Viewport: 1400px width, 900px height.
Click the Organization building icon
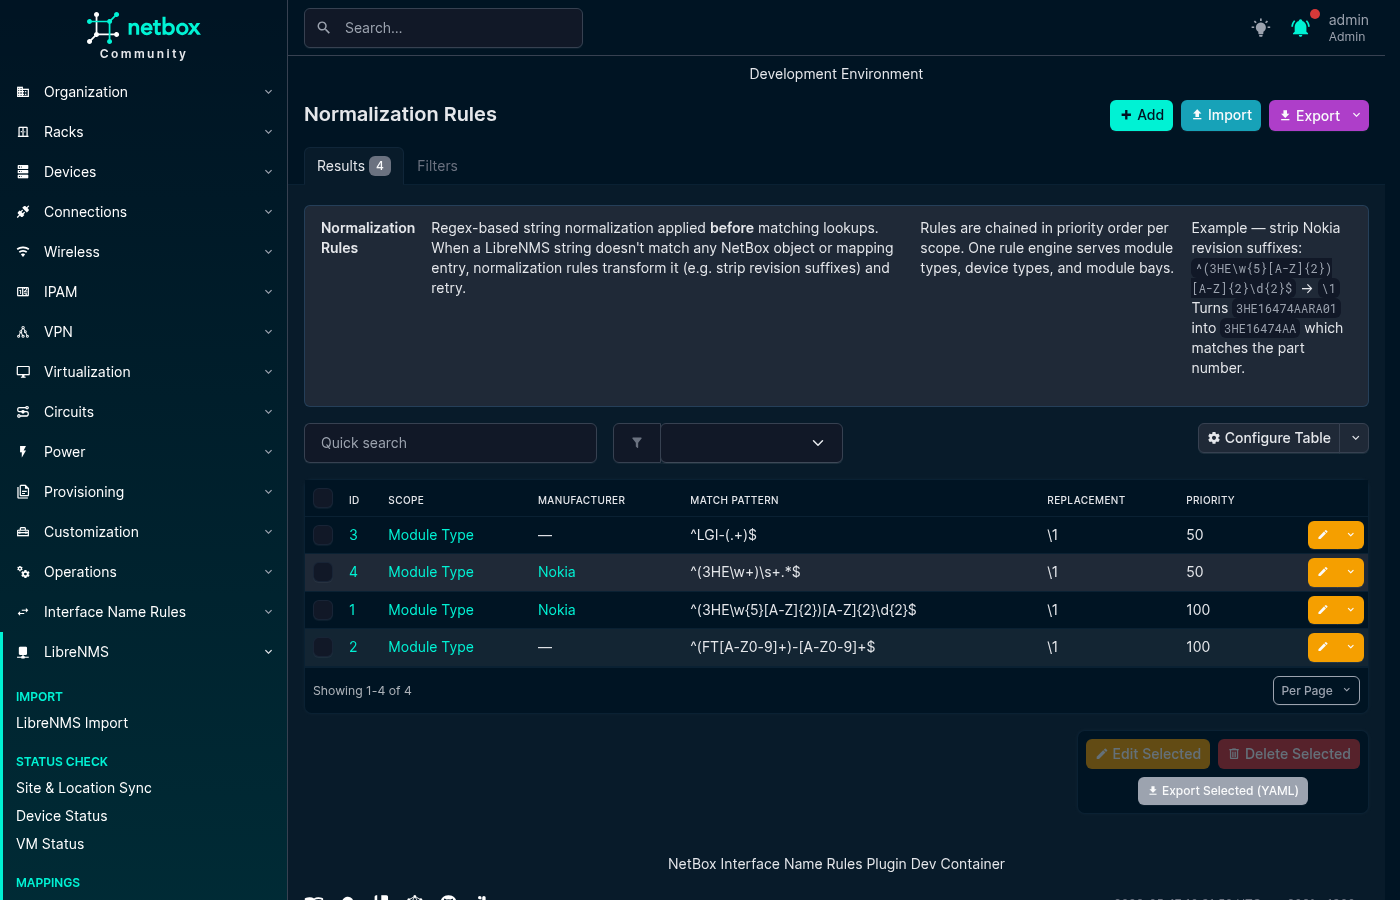coord(23,92)
